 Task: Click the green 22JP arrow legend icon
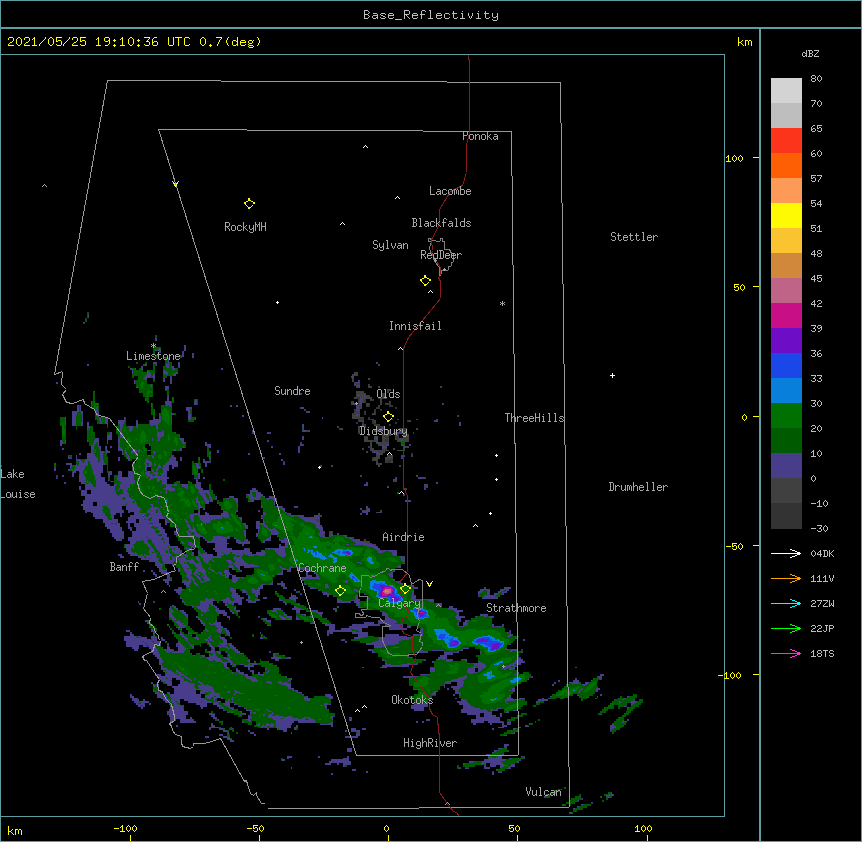(x=786, y=628)
